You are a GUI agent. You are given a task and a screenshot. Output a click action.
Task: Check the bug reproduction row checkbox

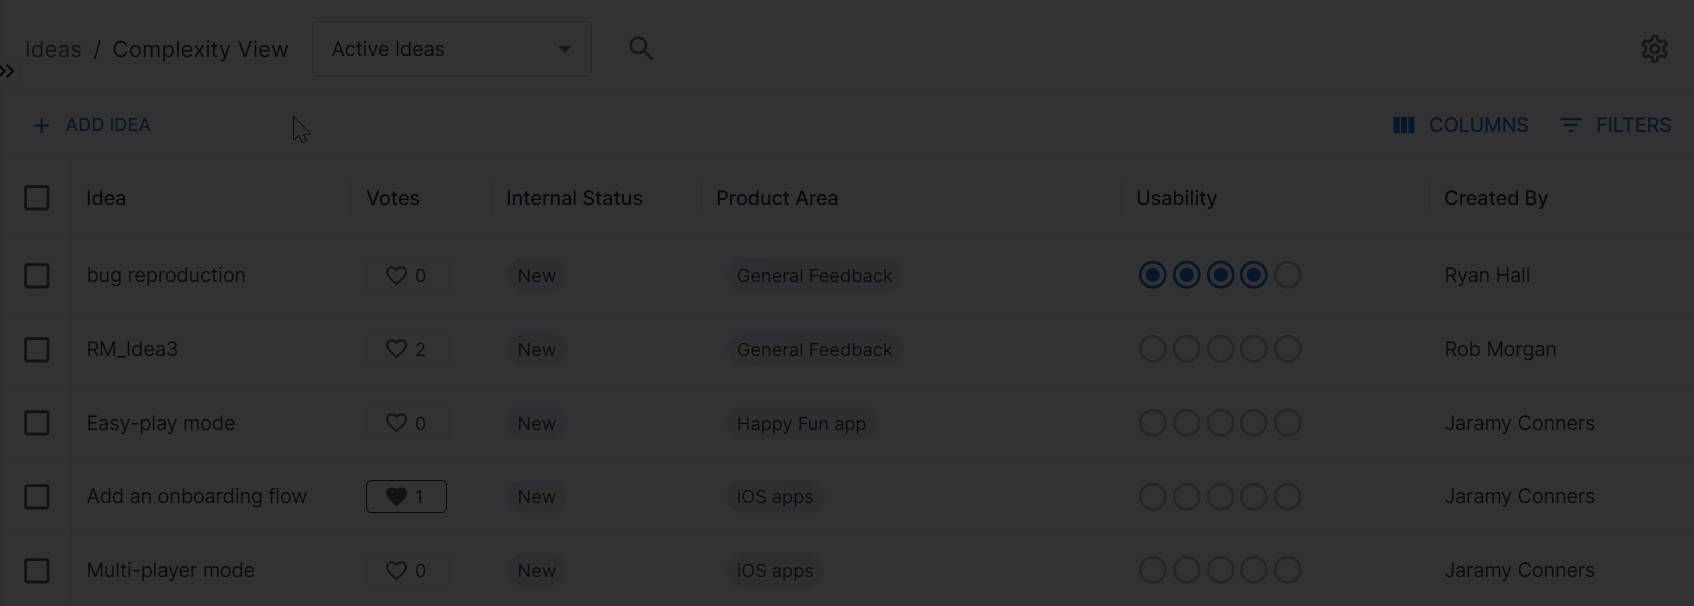coord(37,275)
